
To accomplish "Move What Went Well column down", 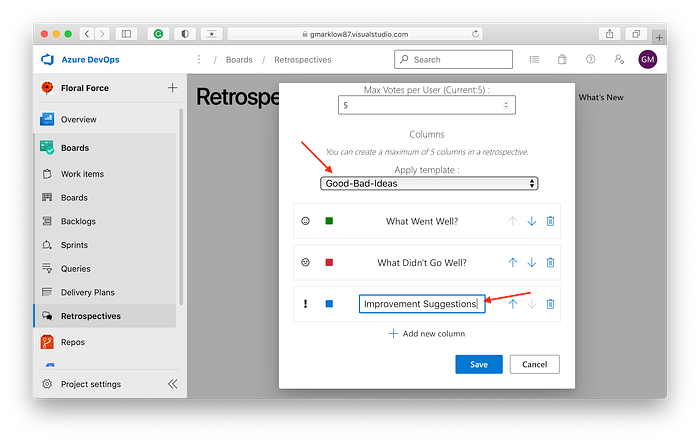I will 531,221.
